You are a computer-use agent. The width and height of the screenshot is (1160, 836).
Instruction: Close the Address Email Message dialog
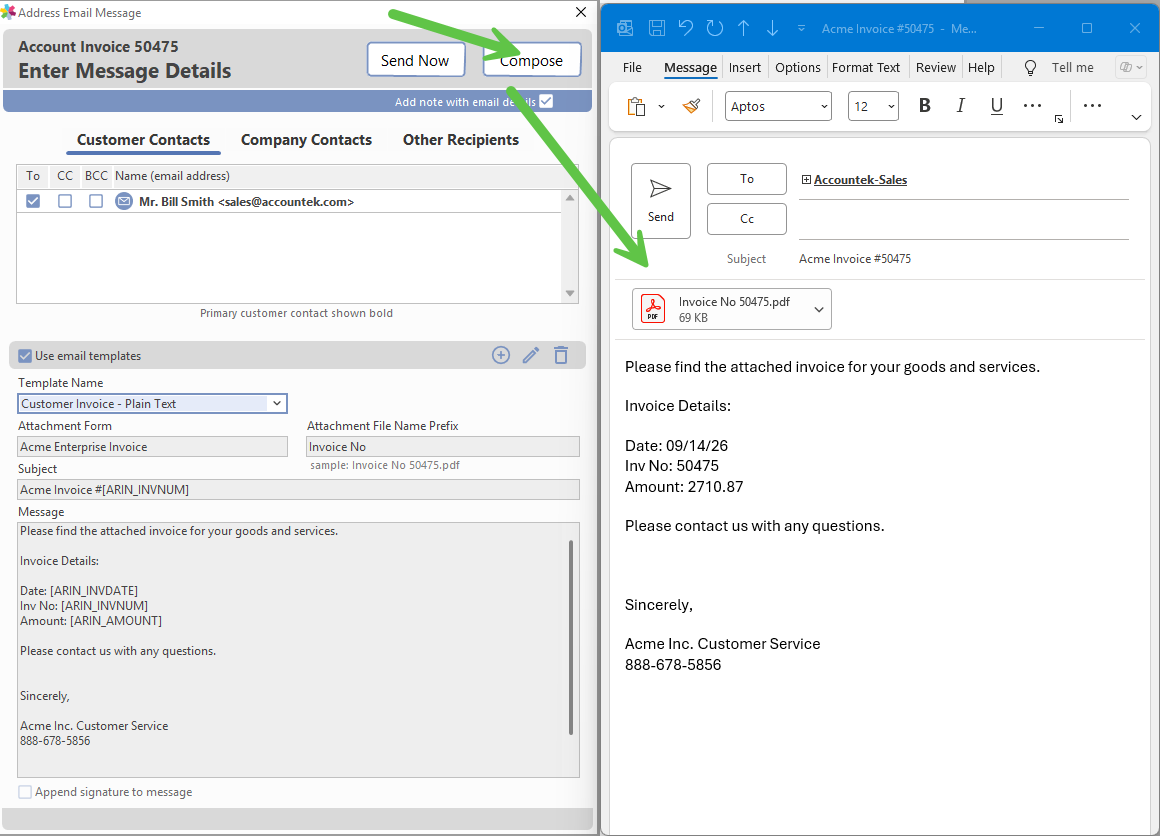pyautogui.click(x=581, y=12)
